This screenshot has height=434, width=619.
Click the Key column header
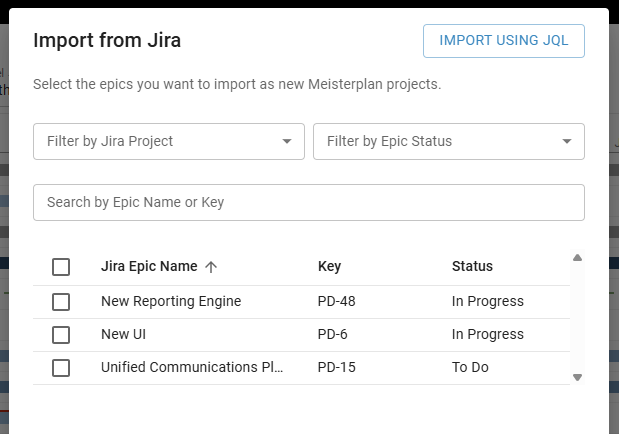tap(329, 266)
